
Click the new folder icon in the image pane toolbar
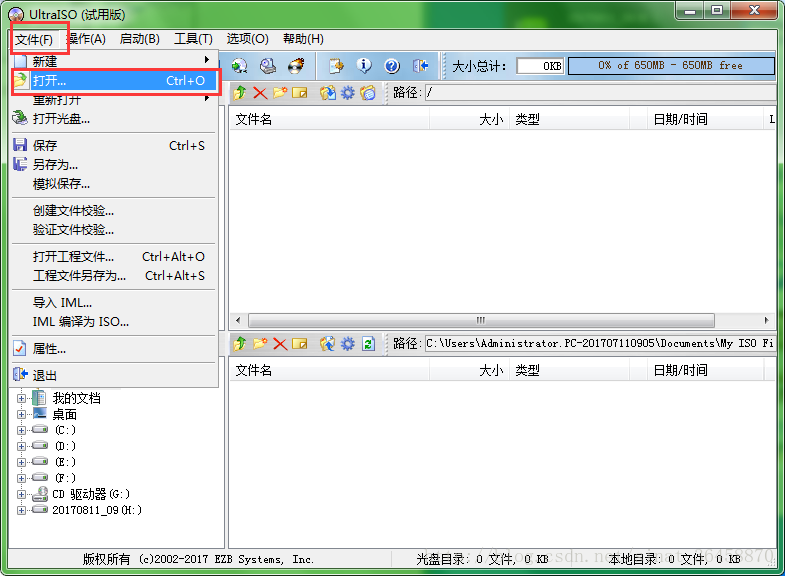pos(280,93)
